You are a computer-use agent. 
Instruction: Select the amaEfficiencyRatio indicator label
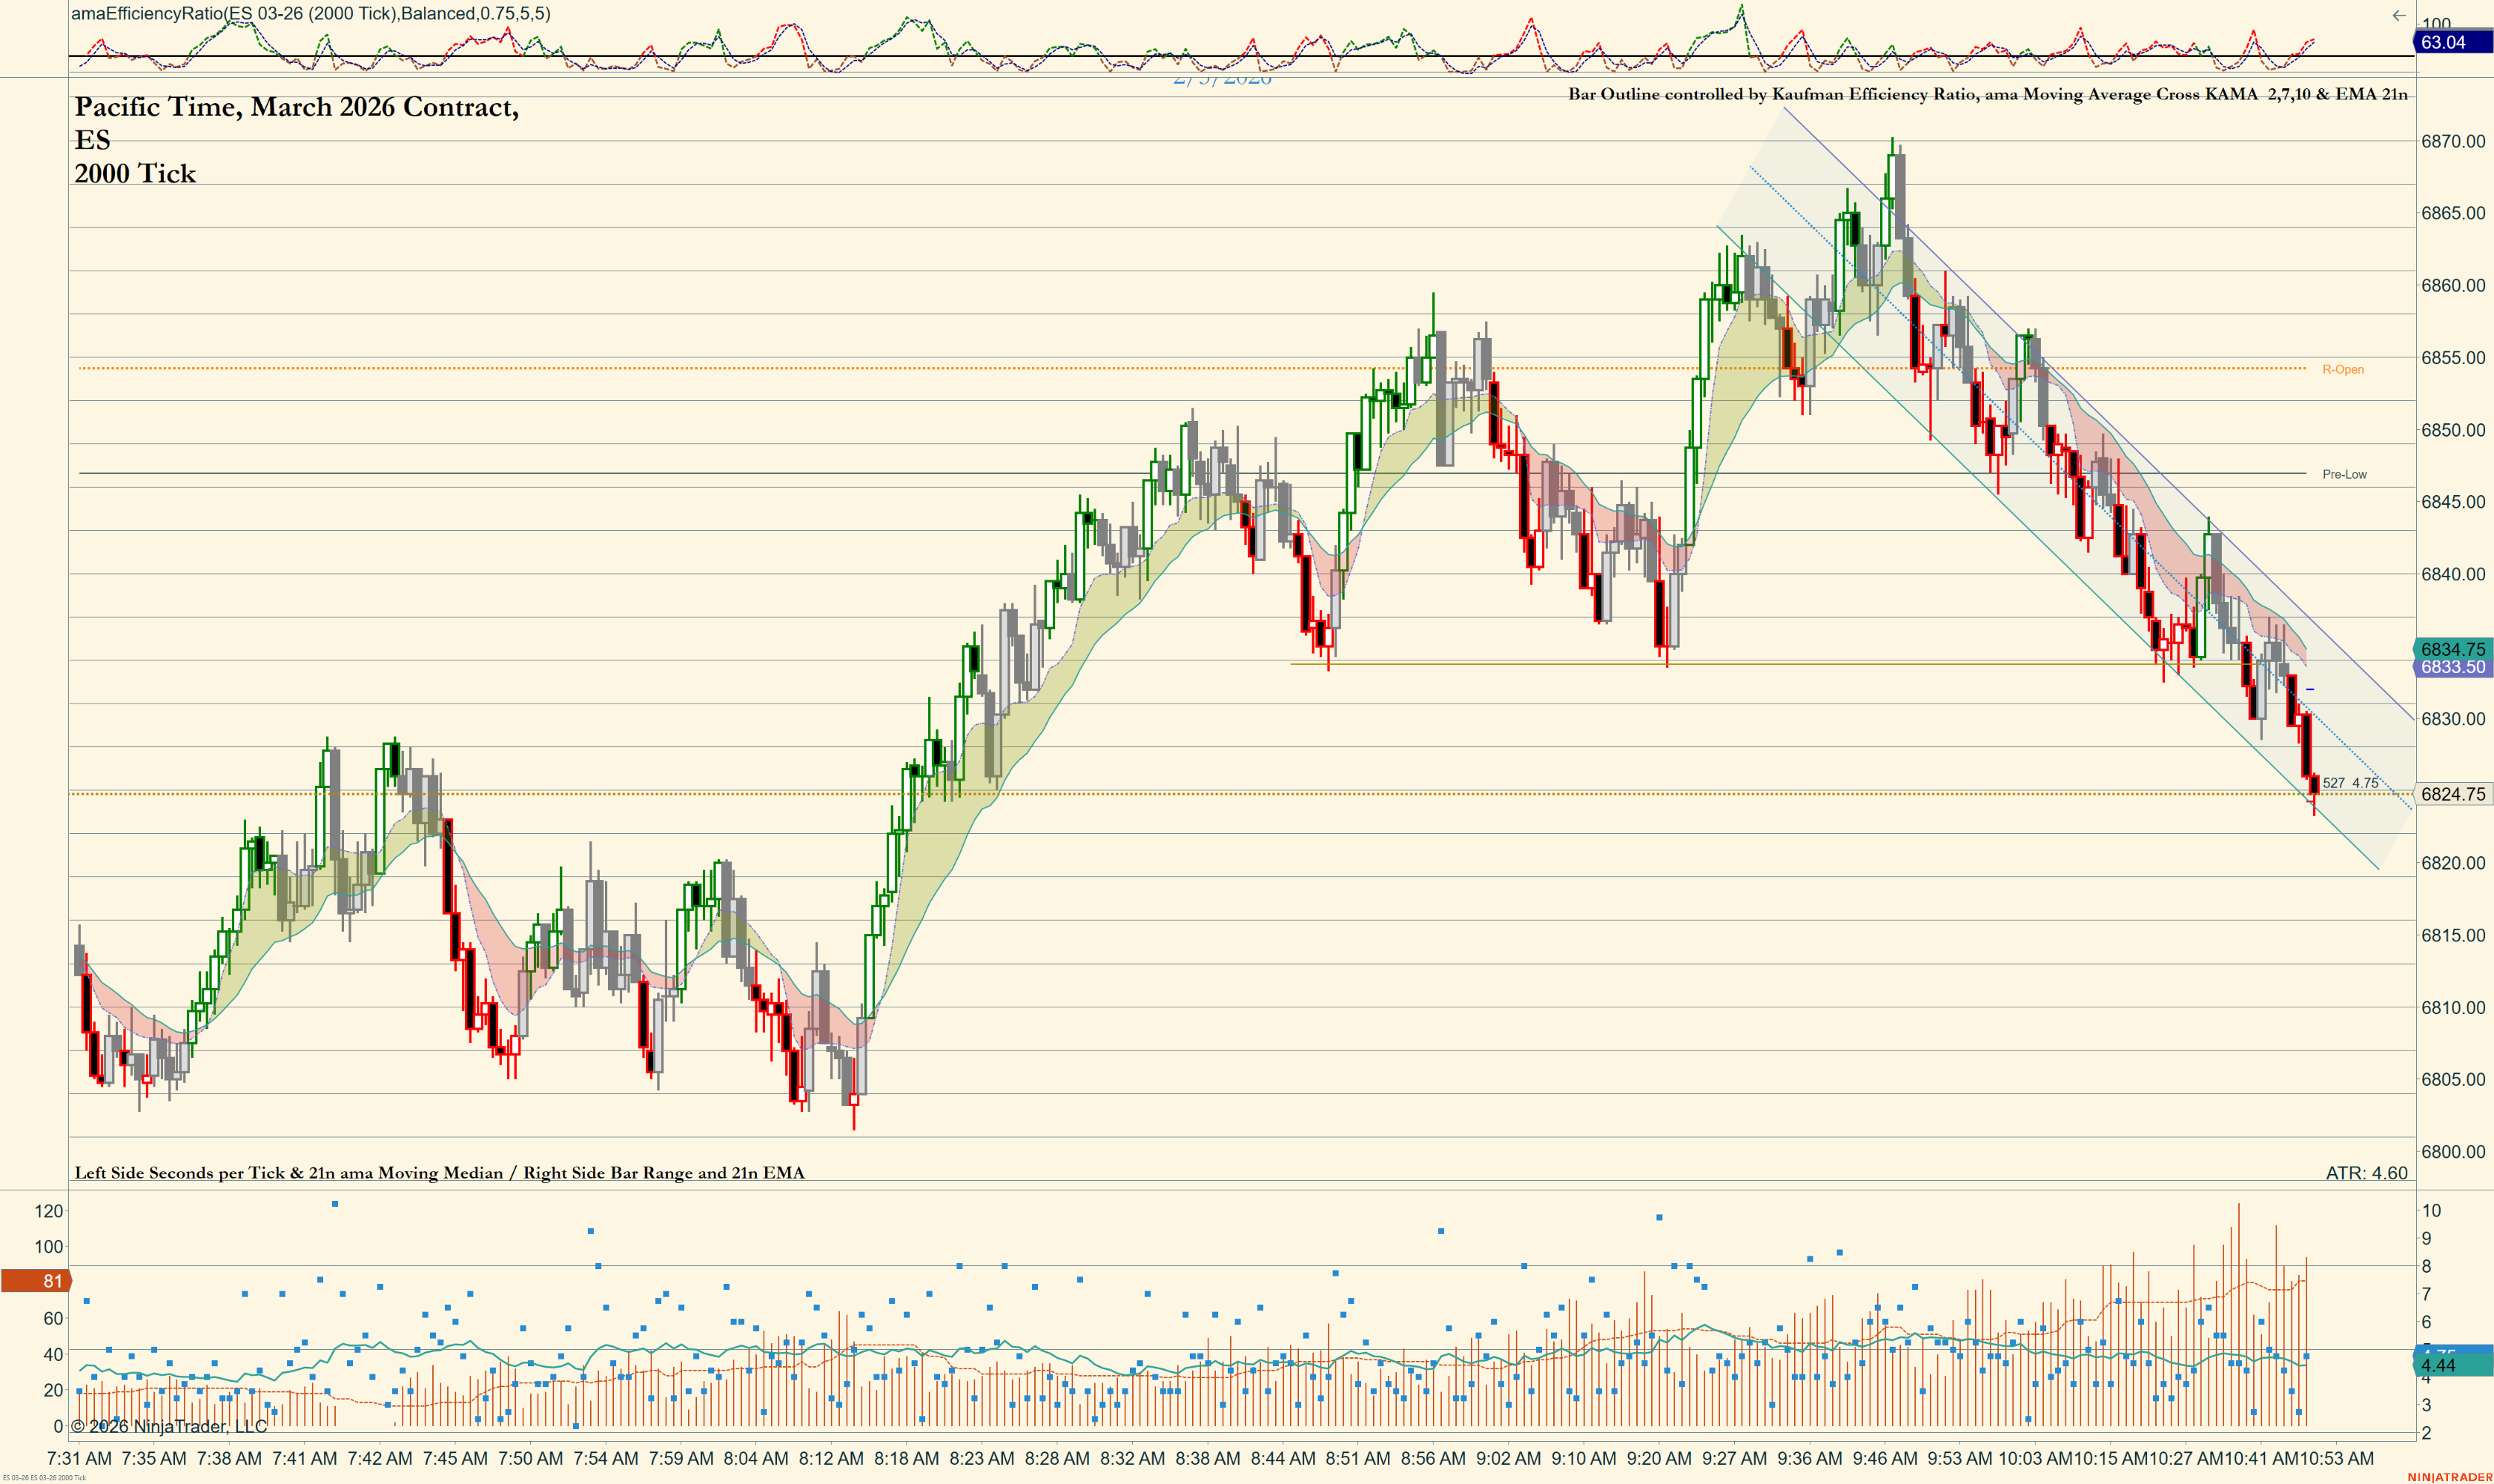[310, 13]
